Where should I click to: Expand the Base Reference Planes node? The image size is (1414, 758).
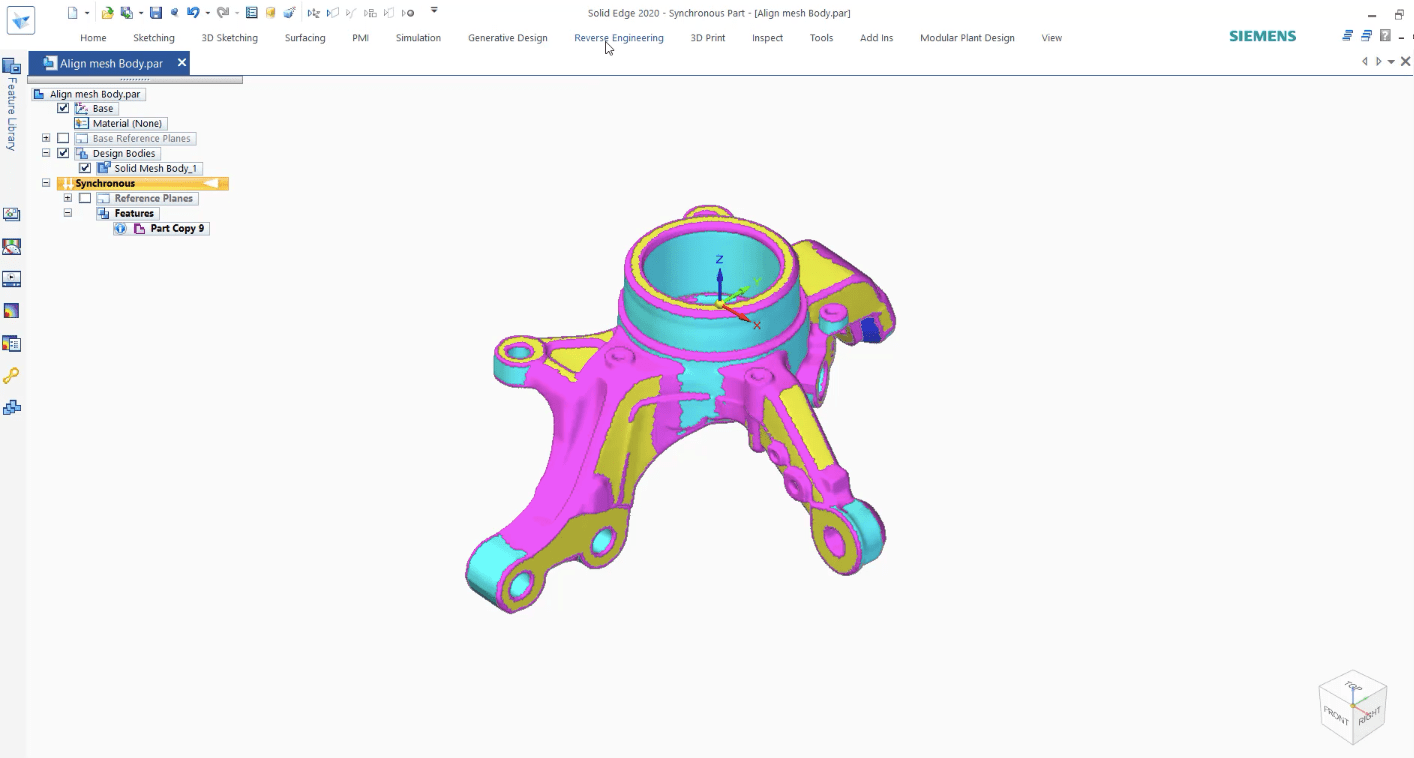(x=47, y=138)
